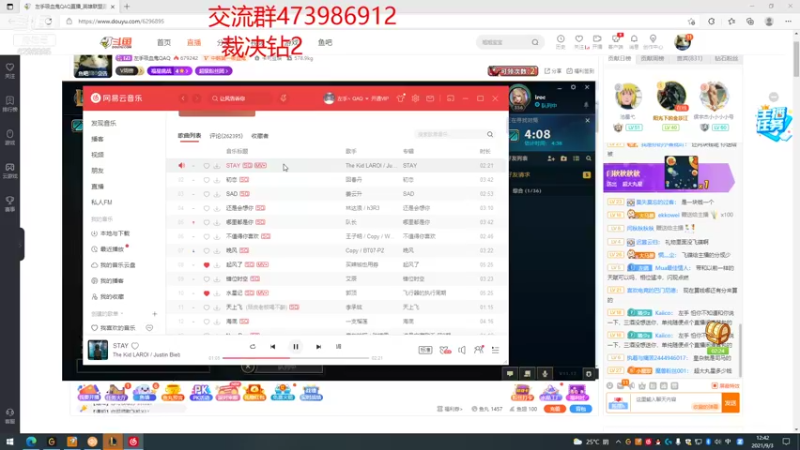Open 我喜欢的音乐 playlist
This screenshot has height=450, width=800.
pos(113,328)
